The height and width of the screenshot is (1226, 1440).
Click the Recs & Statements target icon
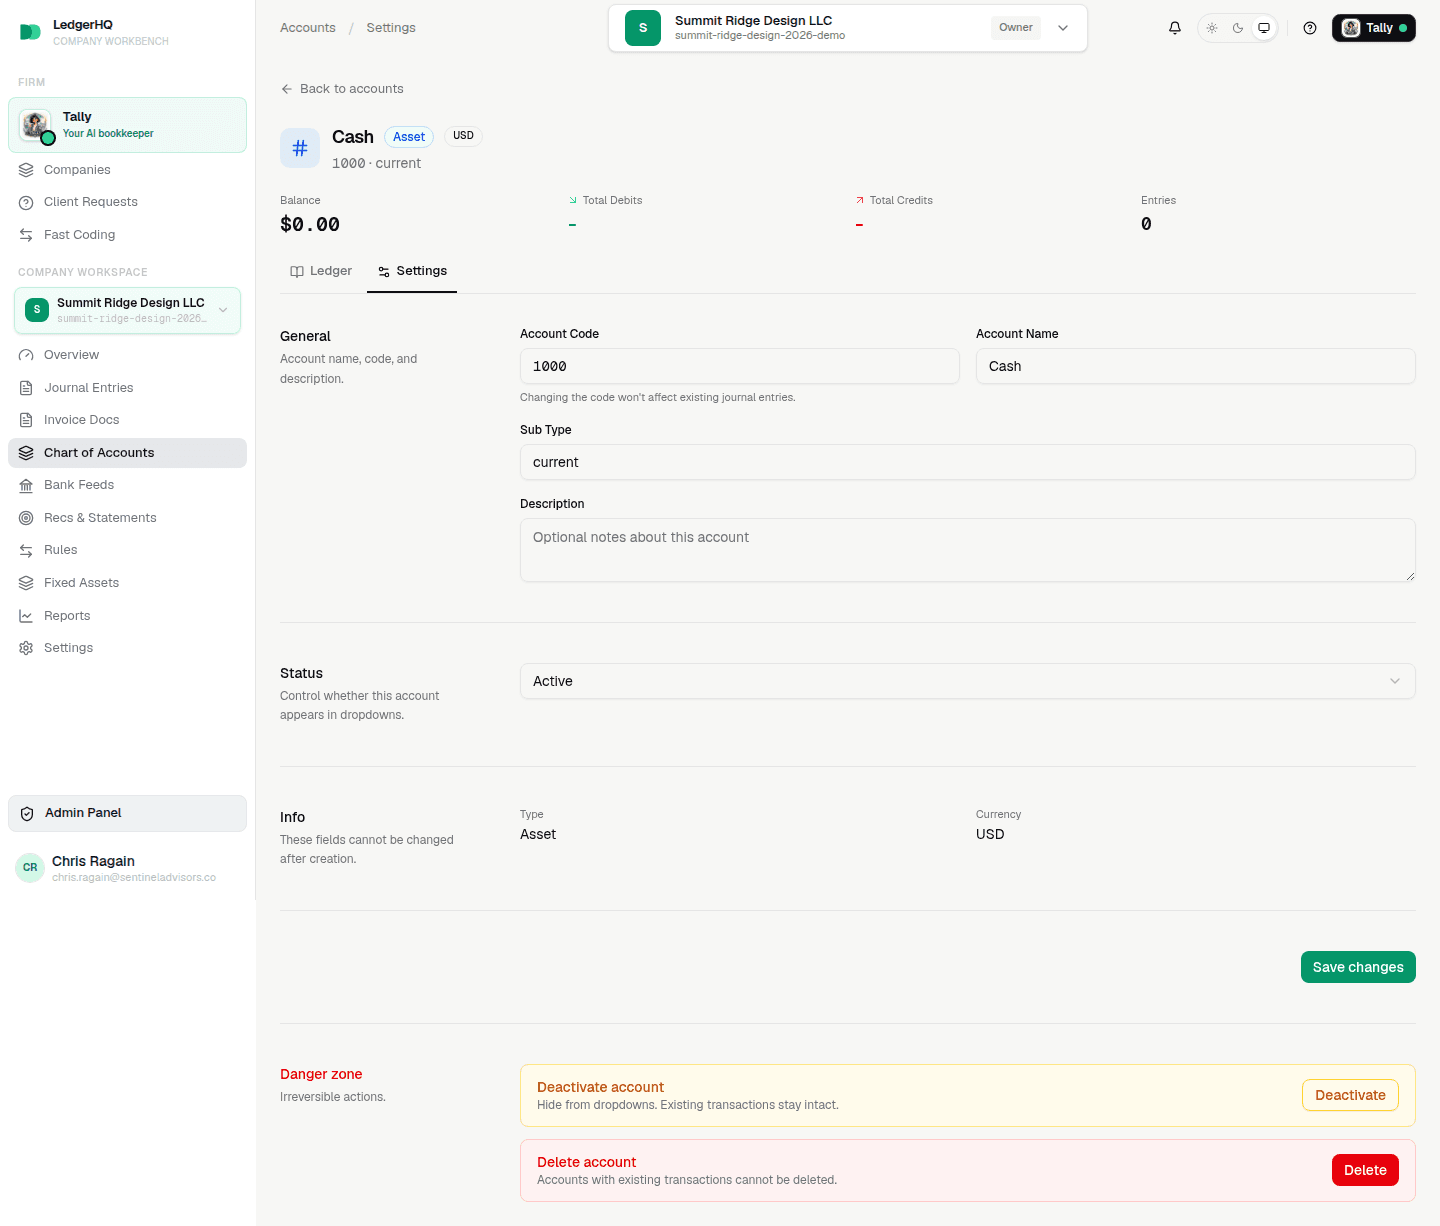(26, 518)
